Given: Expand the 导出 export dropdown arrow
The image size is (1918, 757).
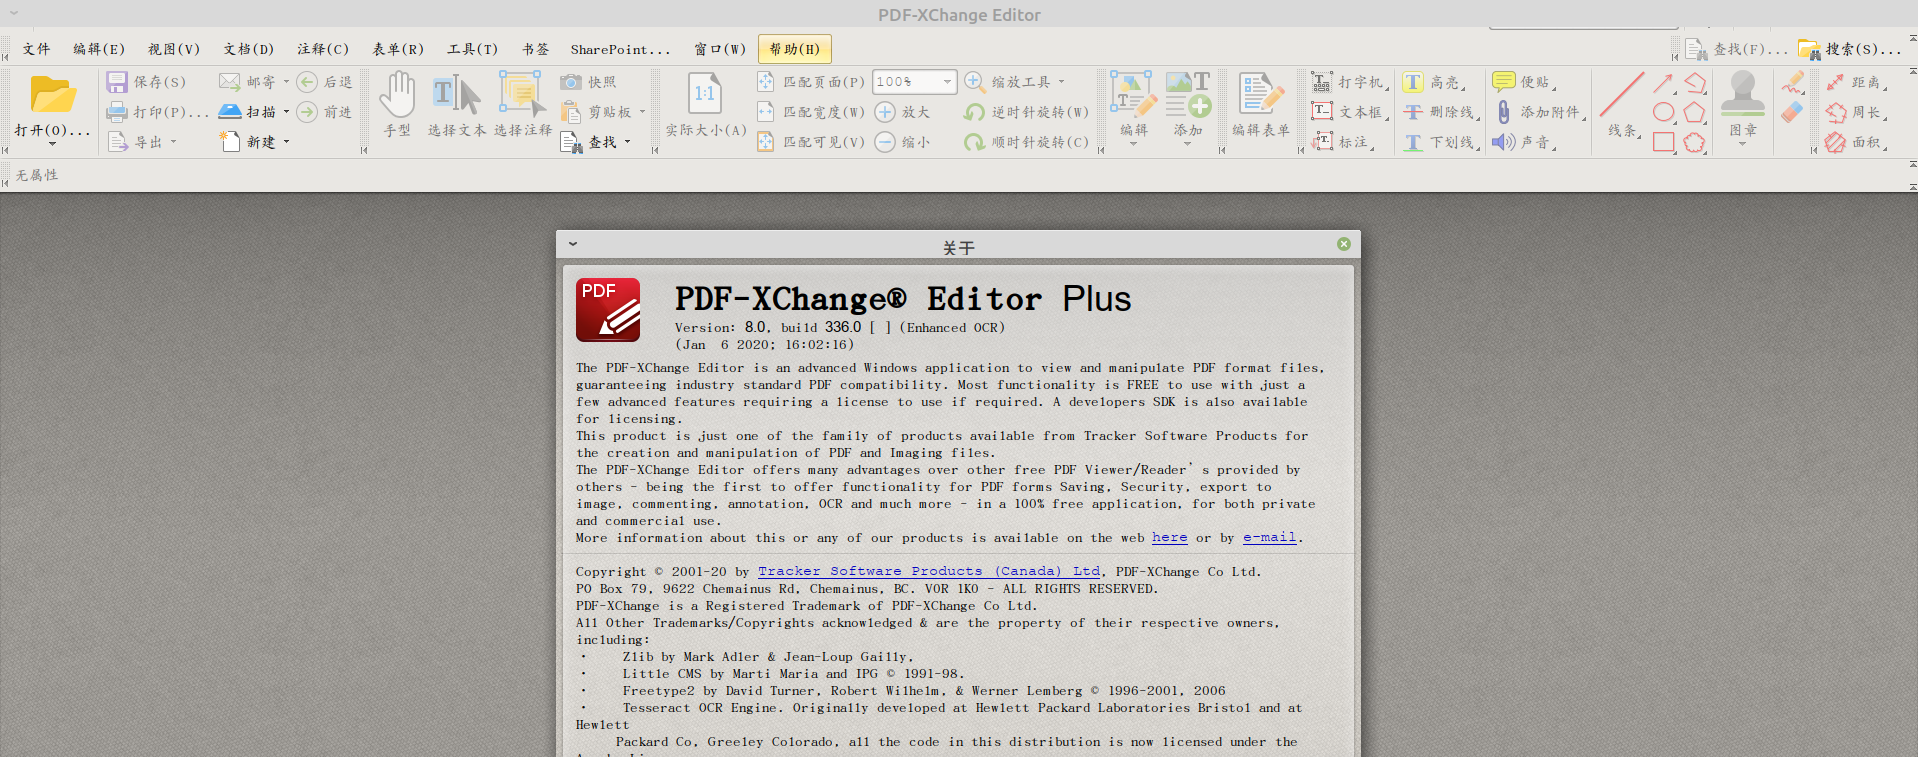Looking at the screenshot, I should tap(173, 142).
